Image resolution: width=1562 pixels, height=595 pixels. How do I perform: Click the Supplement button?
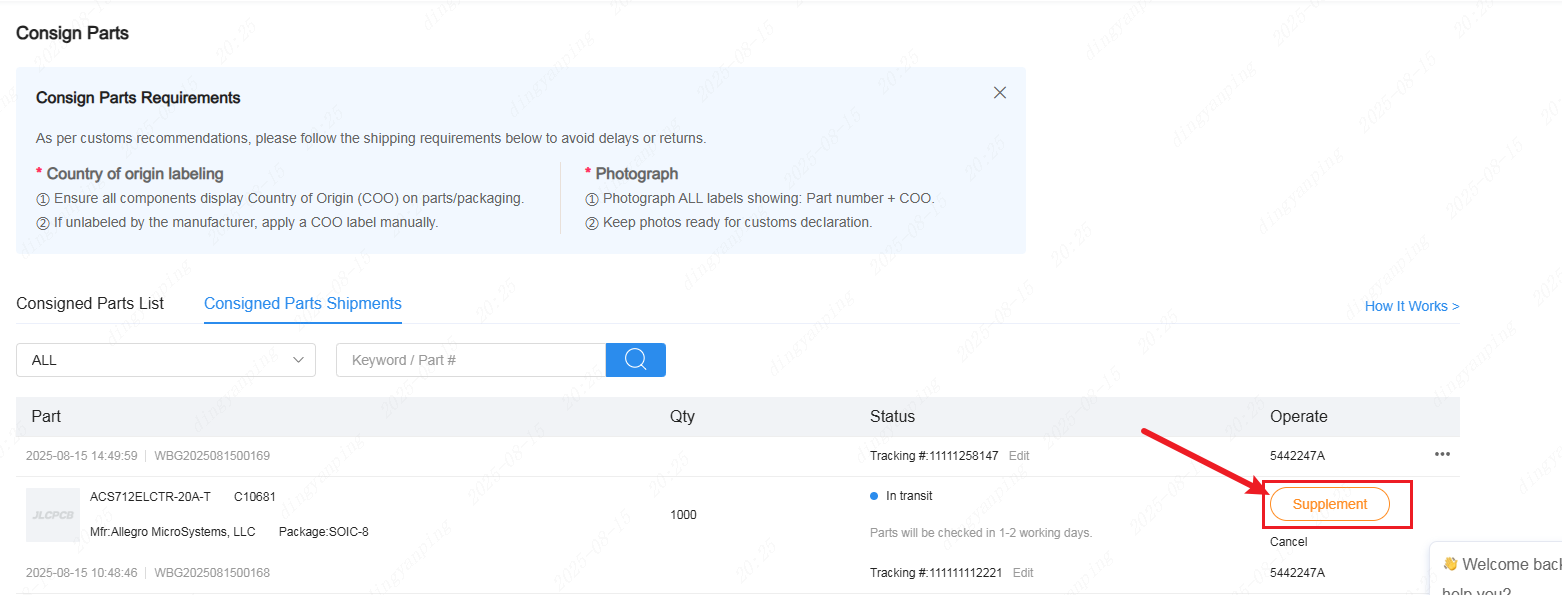click(1330, 504)
